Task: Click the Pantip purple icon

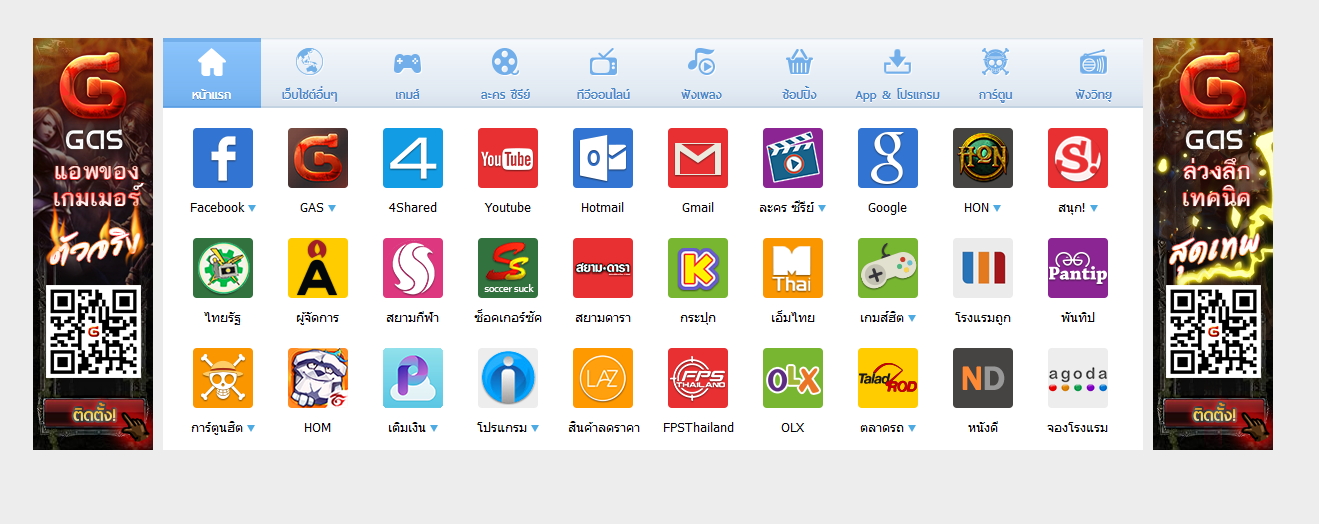Action: pyautogui.click(x=1078, y=268)
